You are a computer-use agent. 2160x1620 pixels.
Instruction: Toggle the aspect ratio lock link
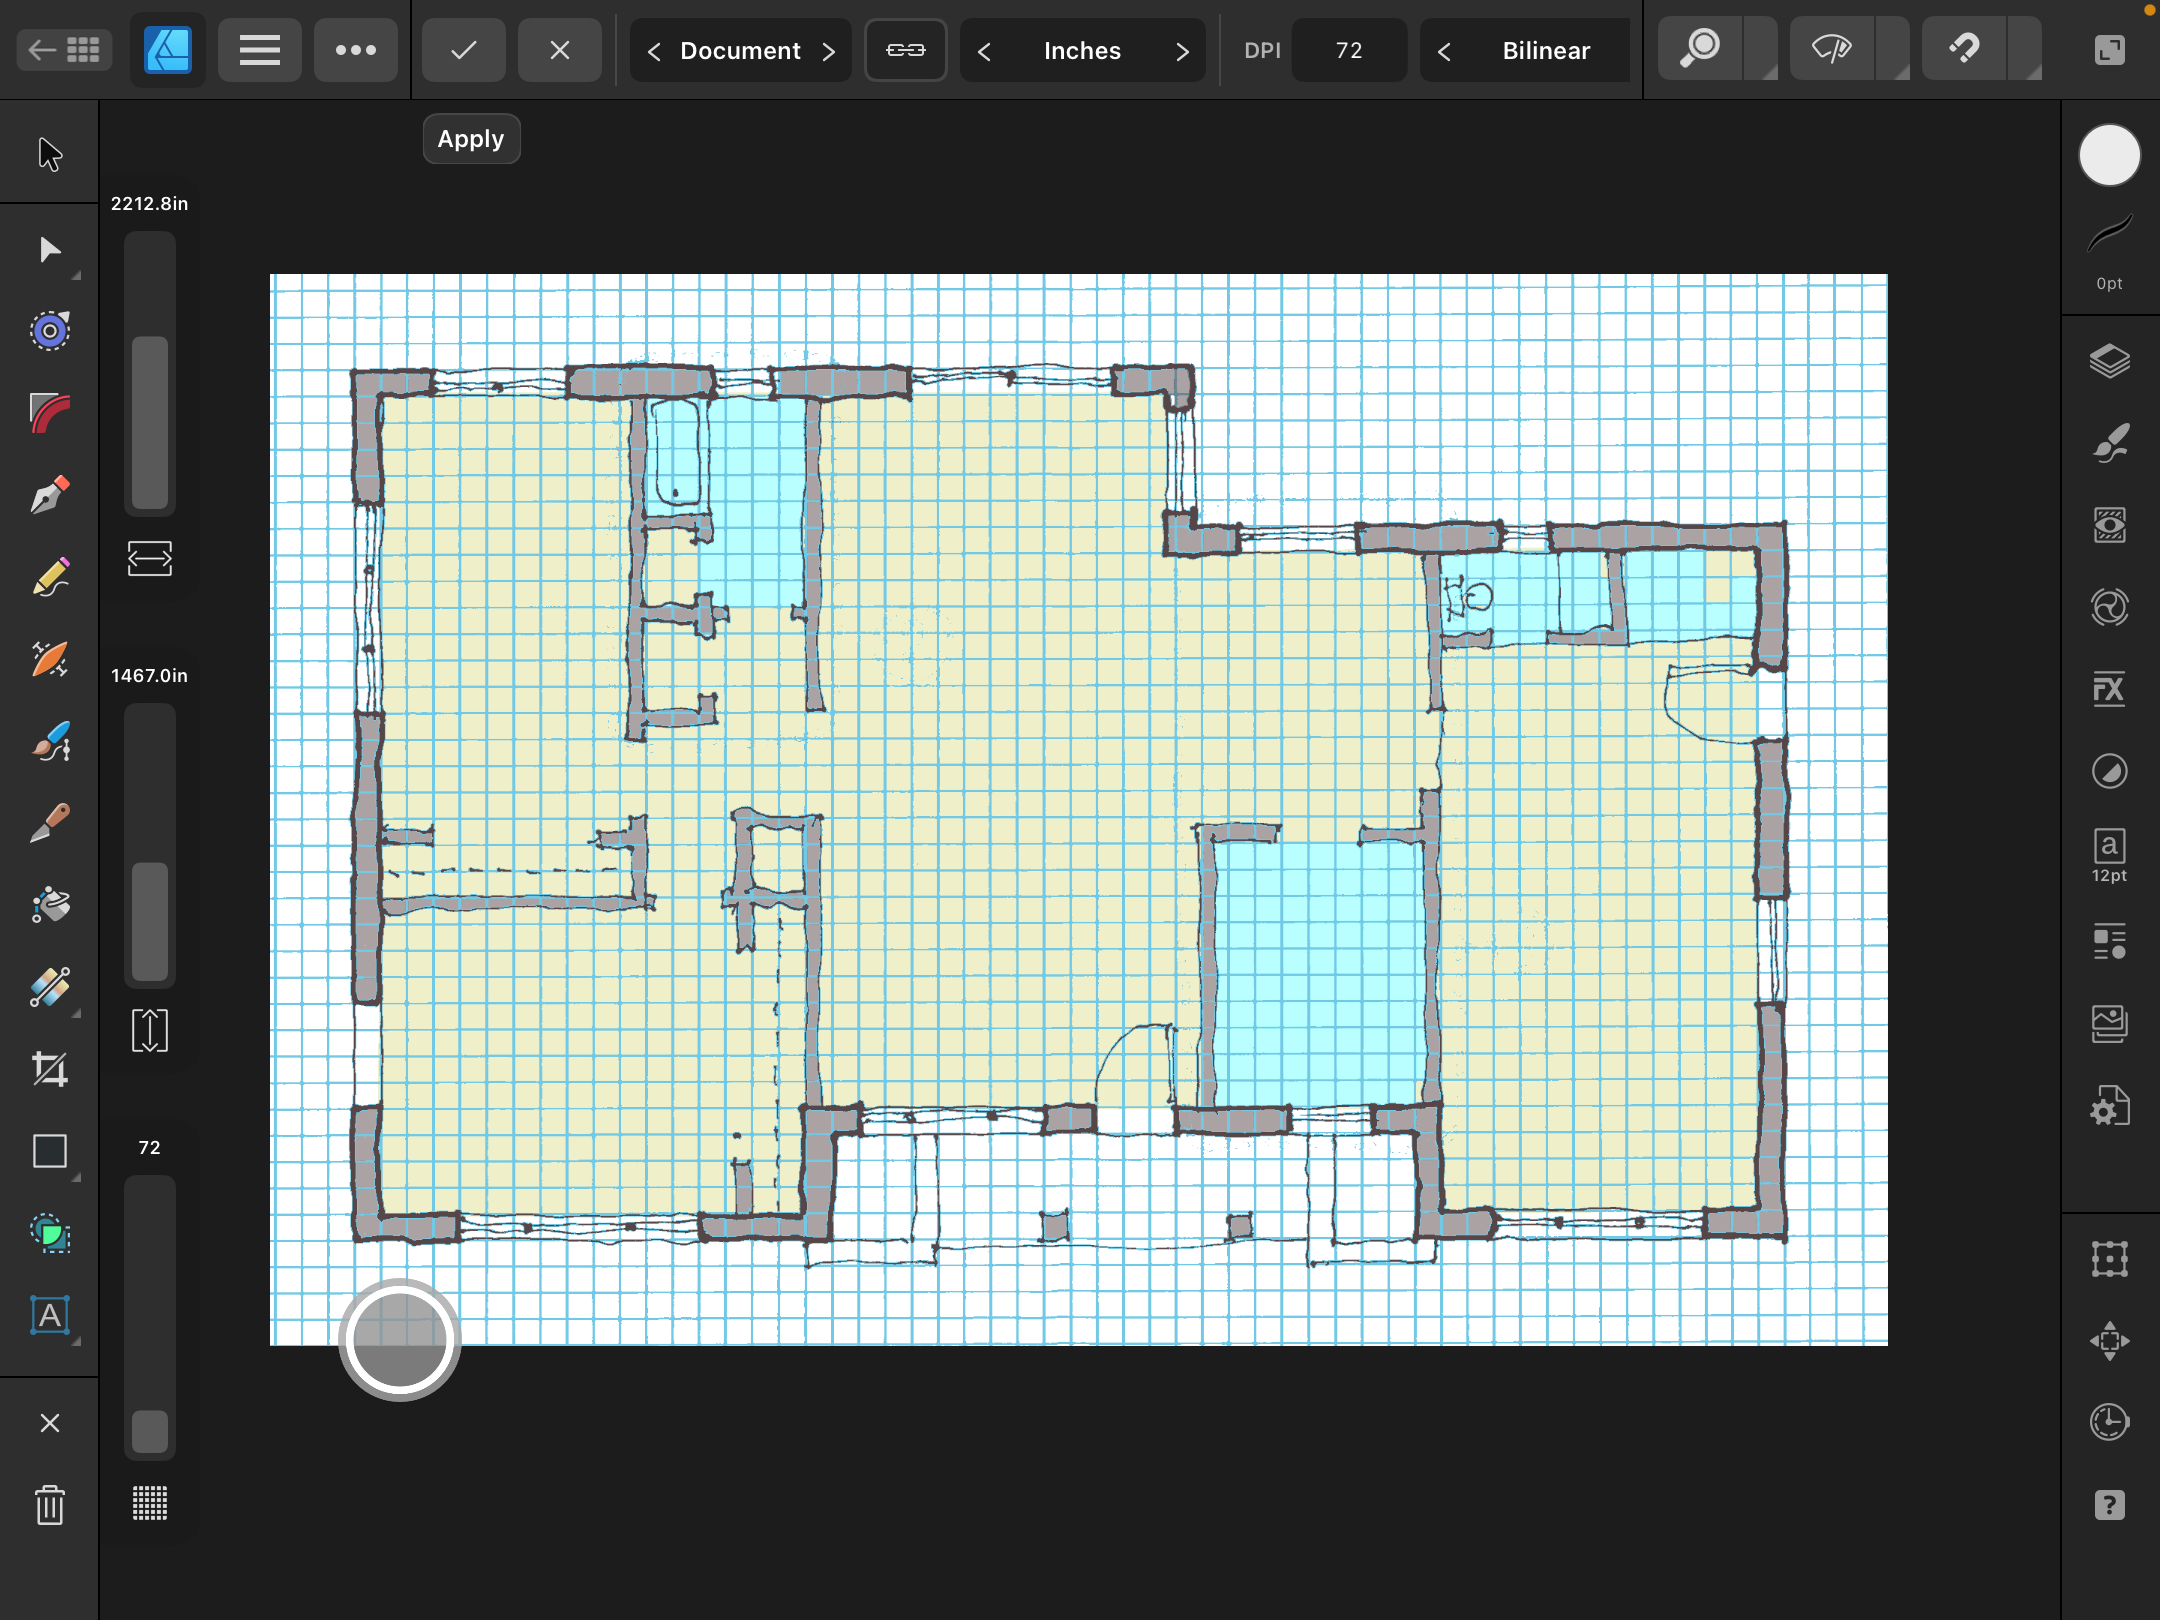tap(906, 50)
